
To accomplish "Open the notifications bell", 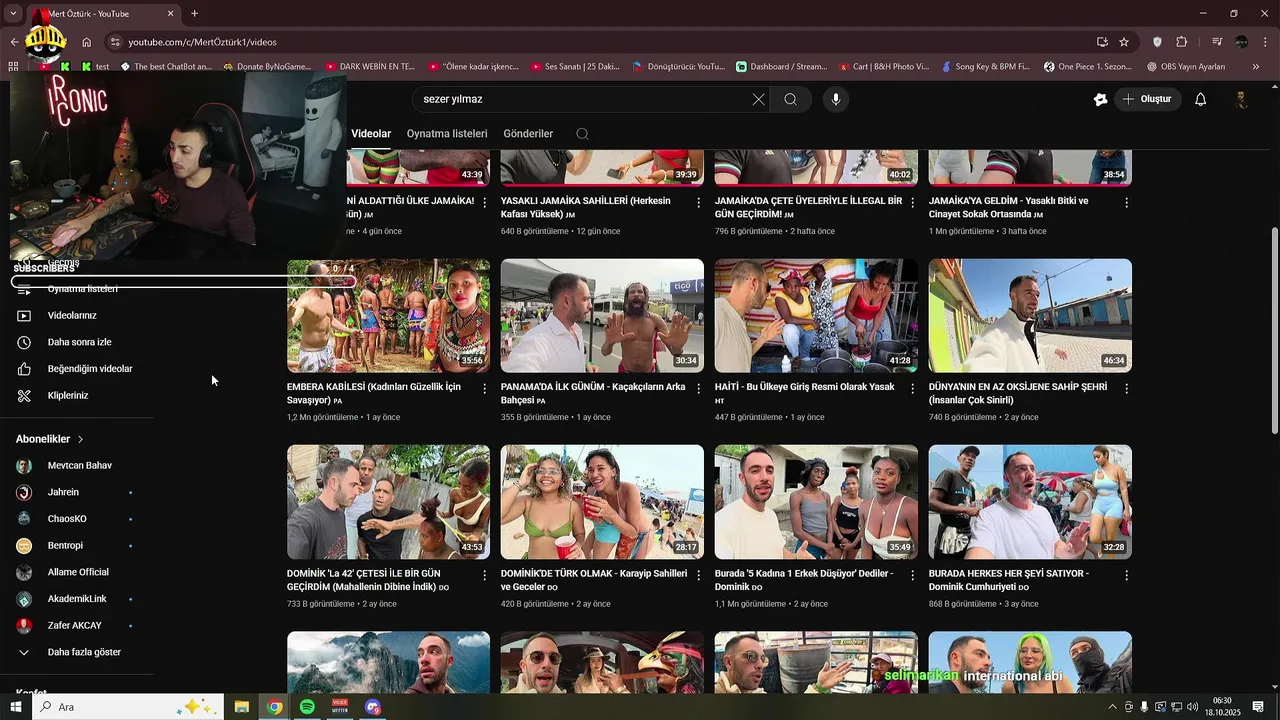I will (1201, 99).
